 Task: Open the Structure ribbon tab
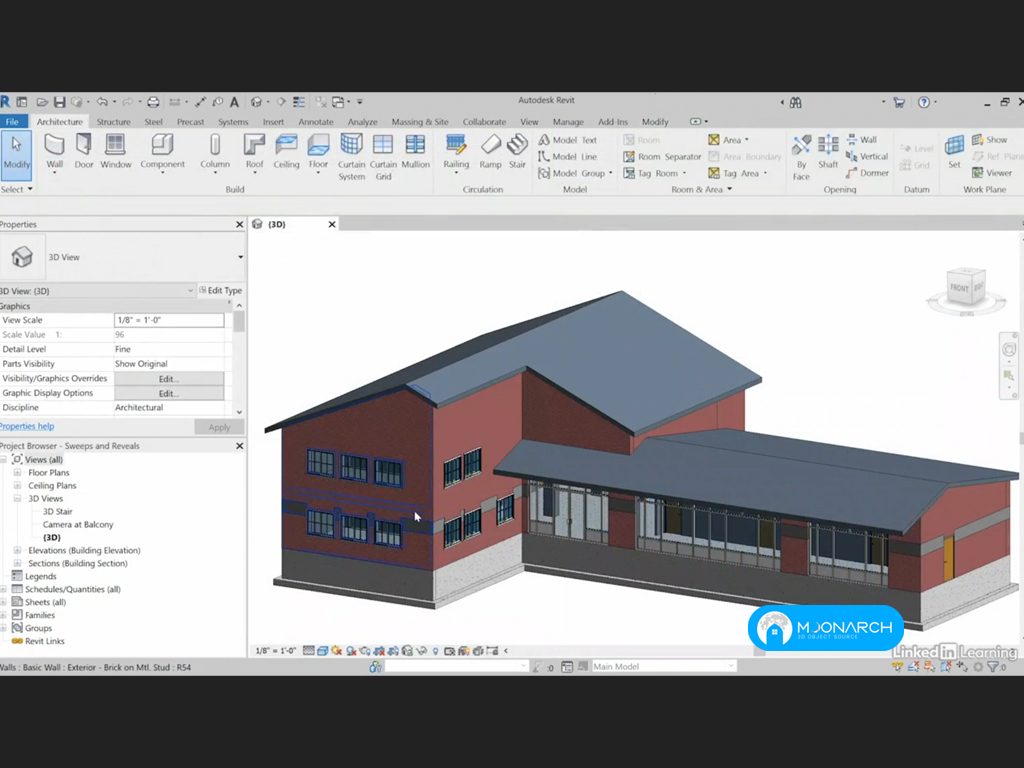pos(114,122)
